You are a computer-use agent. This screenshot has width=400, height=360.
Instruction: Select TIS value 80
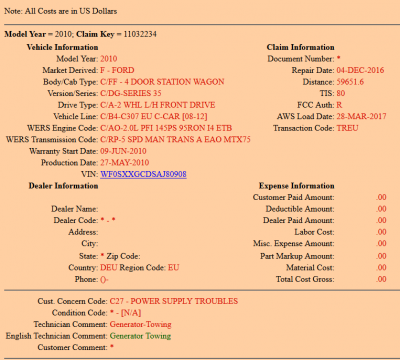[341, 93]
